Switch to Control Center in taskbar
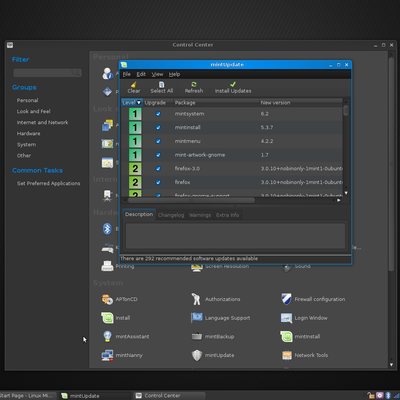The height and width of the screenshot is (400, 400). (x=169, y=396)
